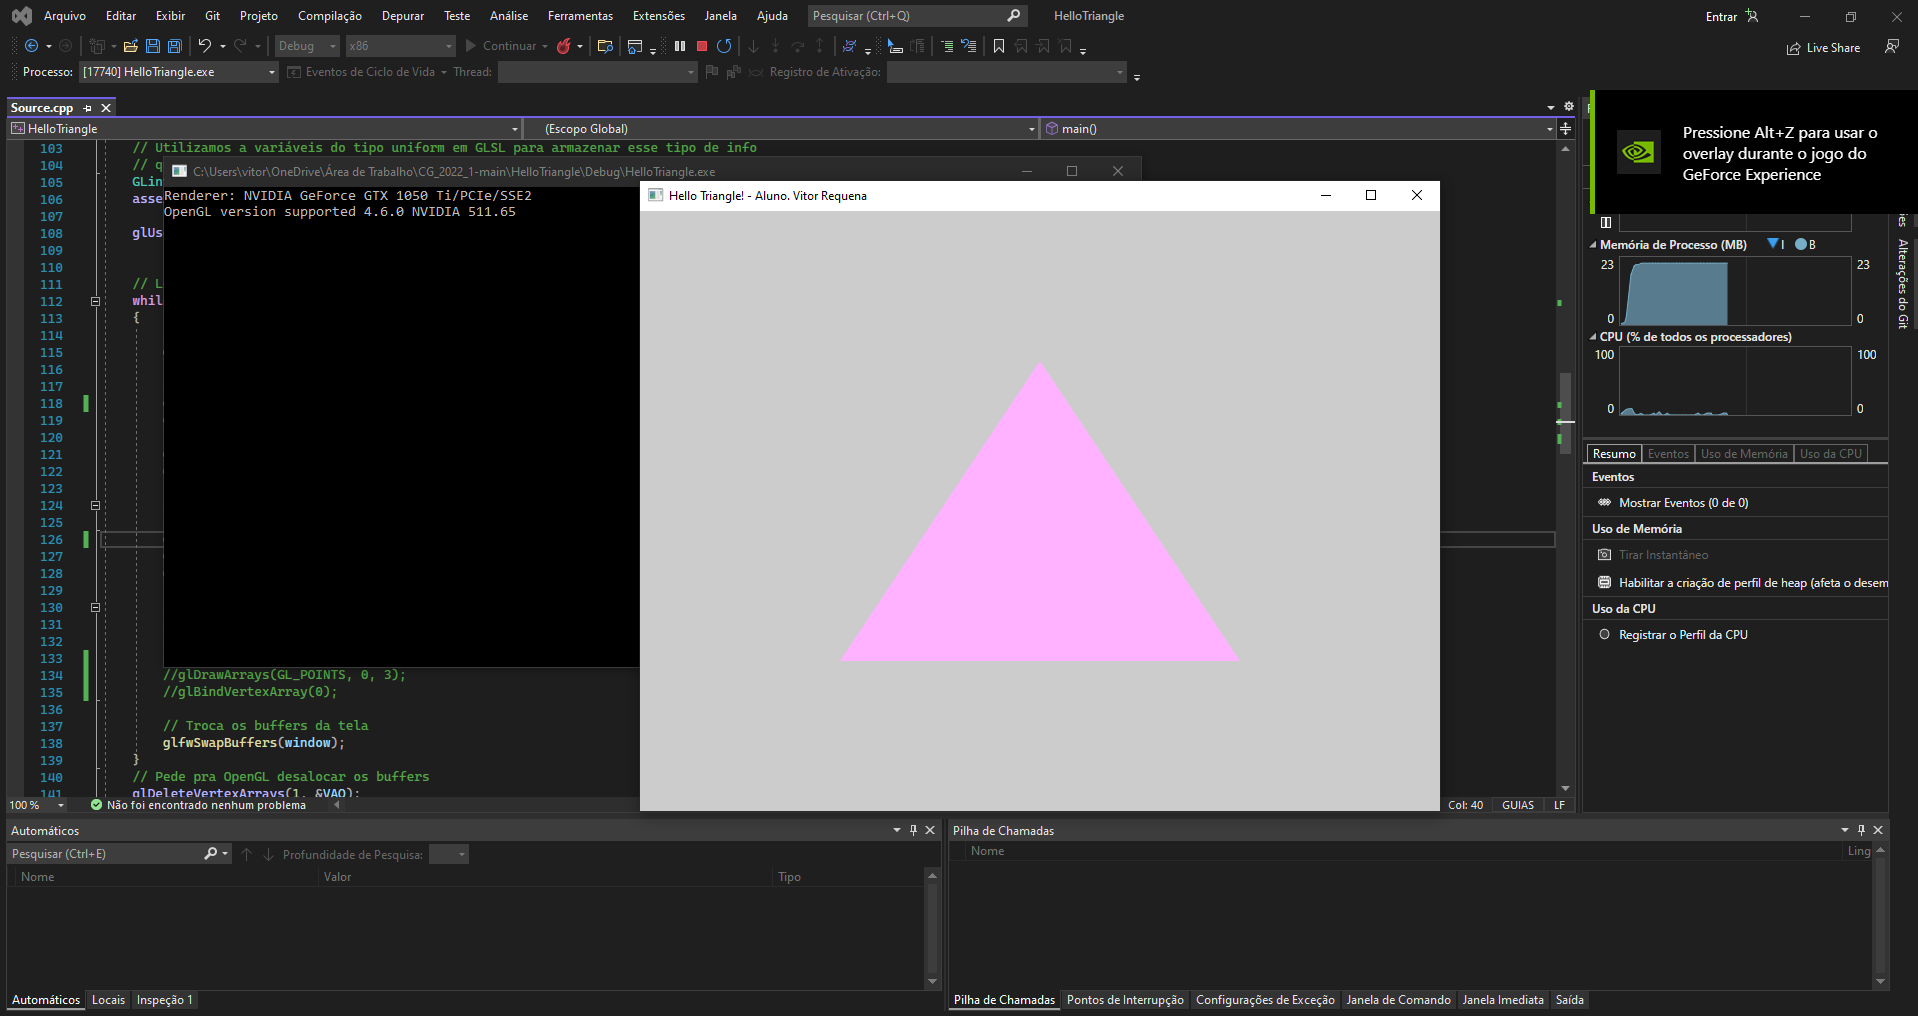1918x1016 pixels.
Task: Switch to the Saída tab
Action: pos(1570,1000)
